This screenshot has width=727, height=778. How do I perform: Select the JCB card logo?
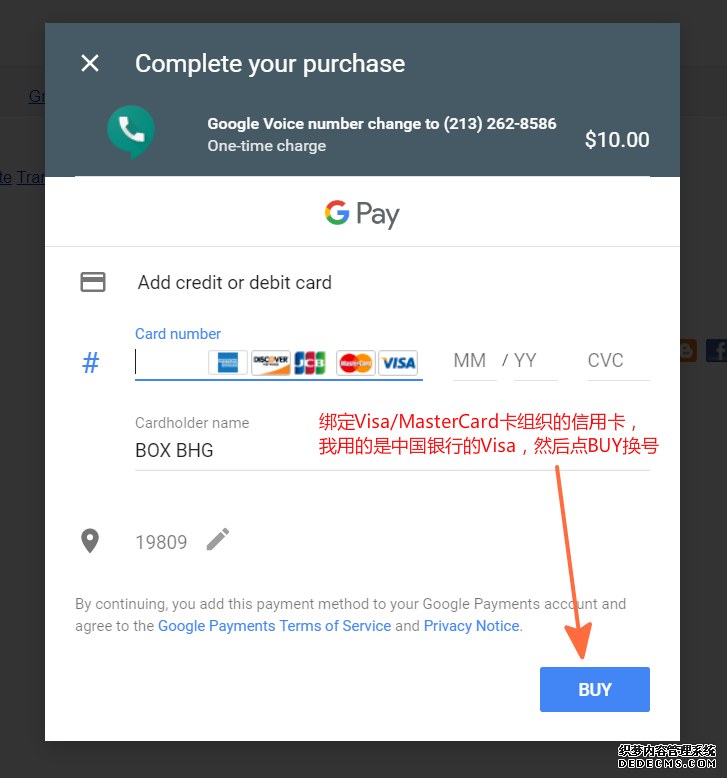[x=310, y=363]
